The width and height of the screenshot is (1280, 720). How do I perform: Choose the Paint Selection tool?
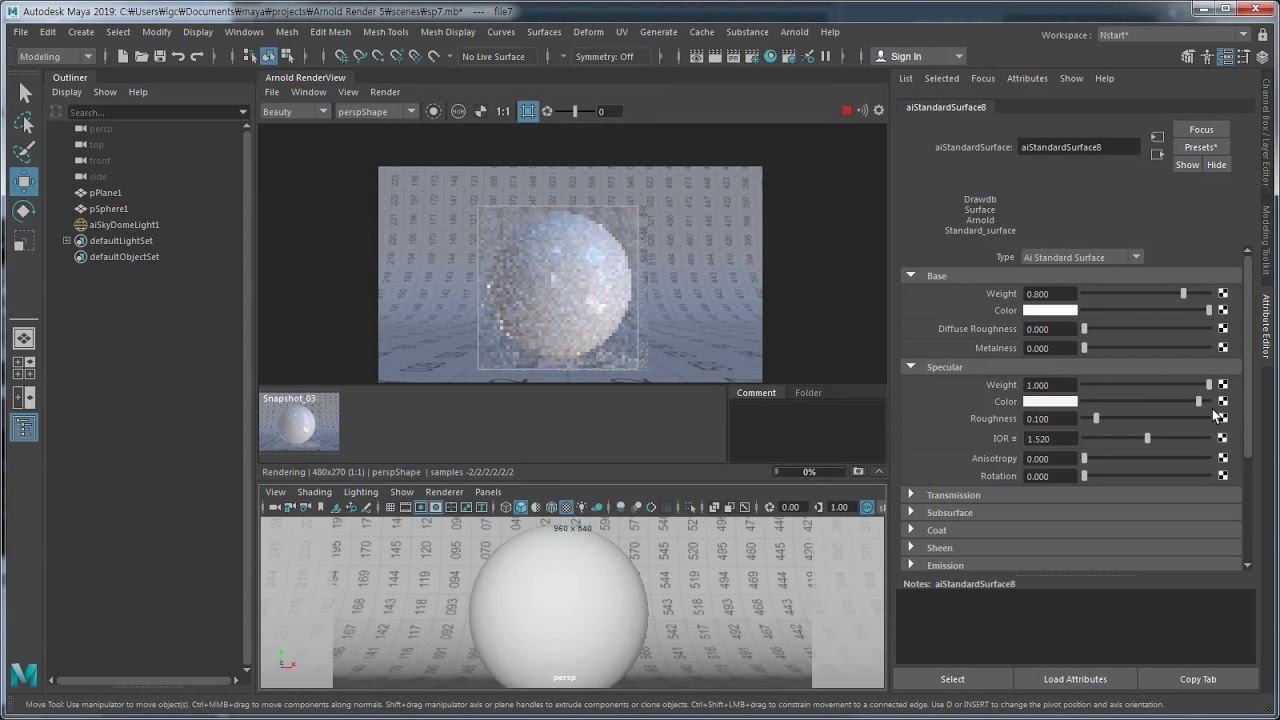tap(24, 152)
